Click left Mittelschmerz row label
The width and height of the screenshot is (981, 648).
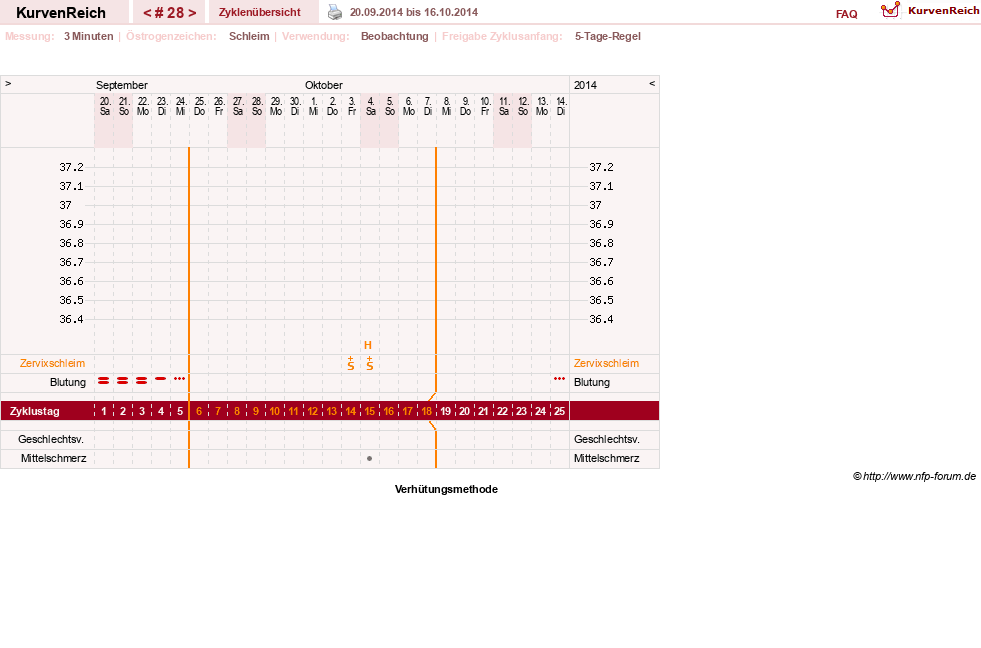pos(54,458)
